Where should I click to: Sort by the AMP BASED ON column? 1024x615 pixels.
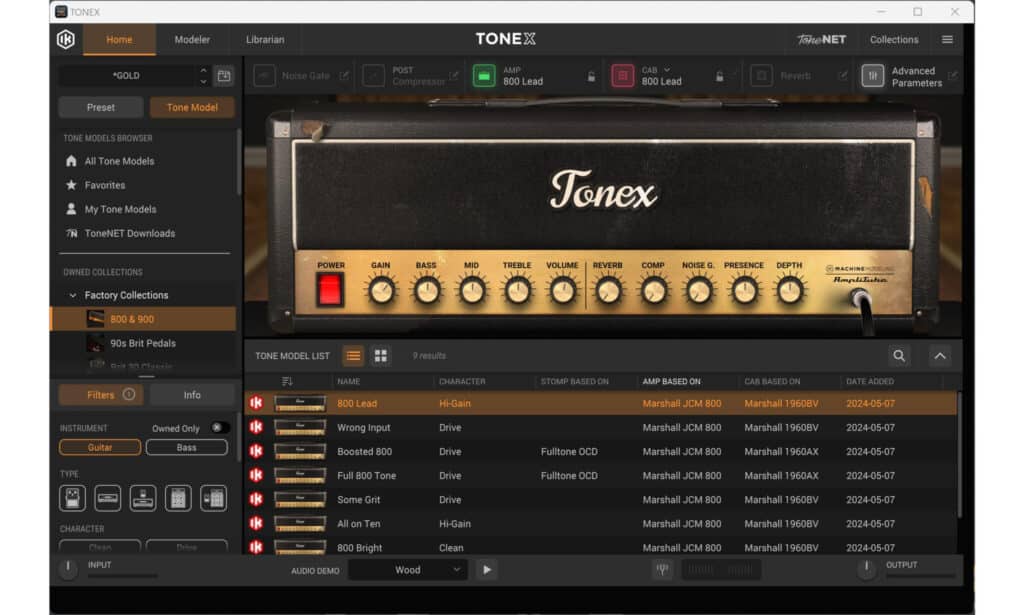click(x=671, y=381)
